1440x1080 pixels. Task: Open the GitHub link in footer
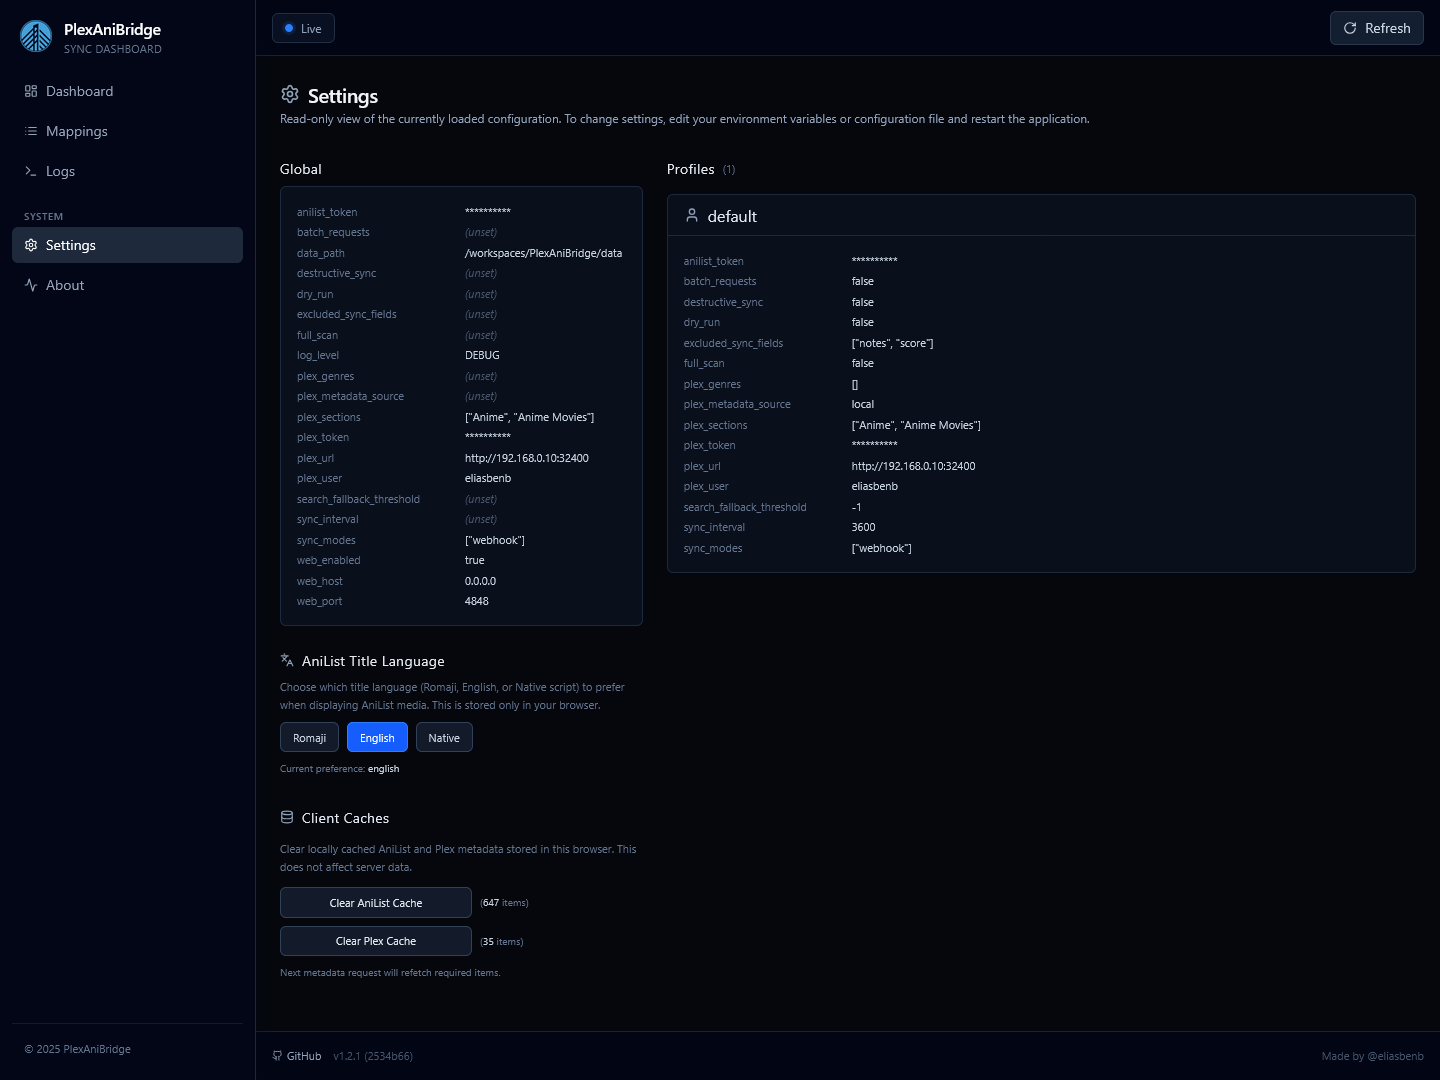tap(297, 1056)
